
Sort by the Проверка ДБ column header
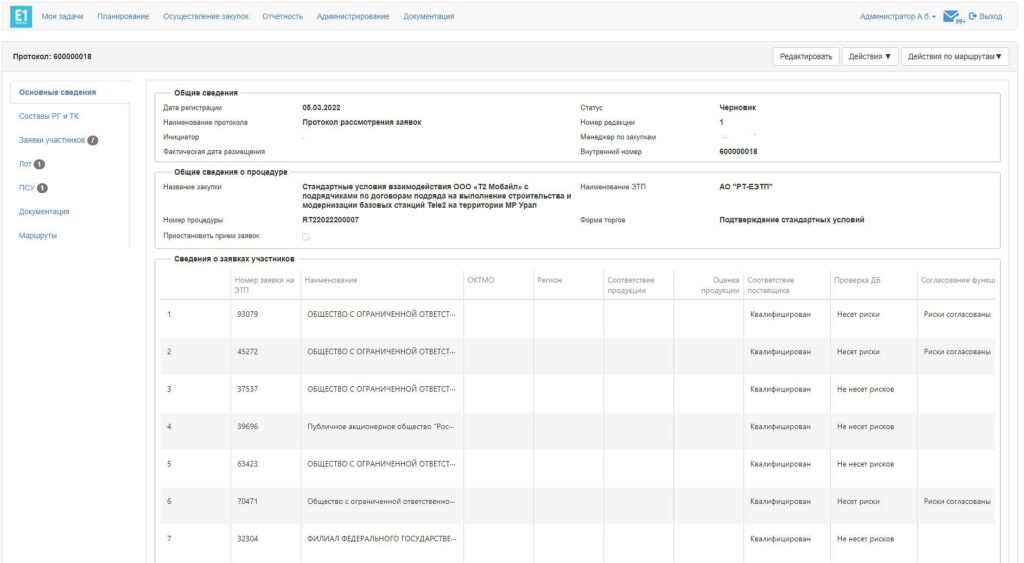853,279
